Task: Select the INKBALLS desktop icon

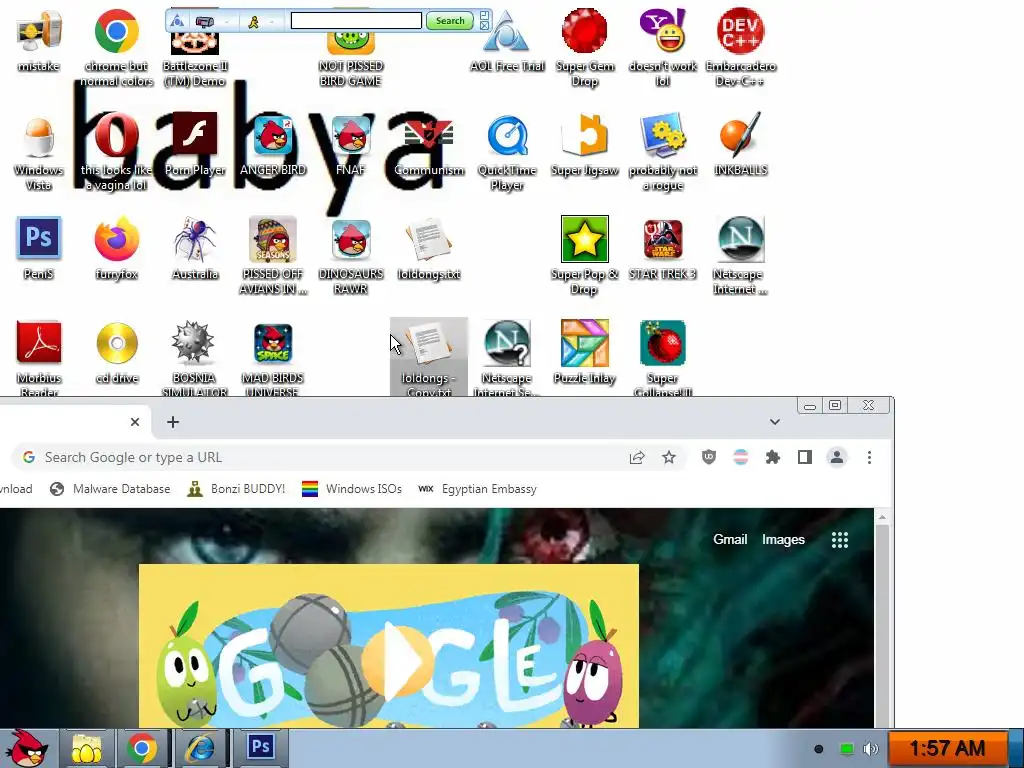Action: tap(741, 145)
